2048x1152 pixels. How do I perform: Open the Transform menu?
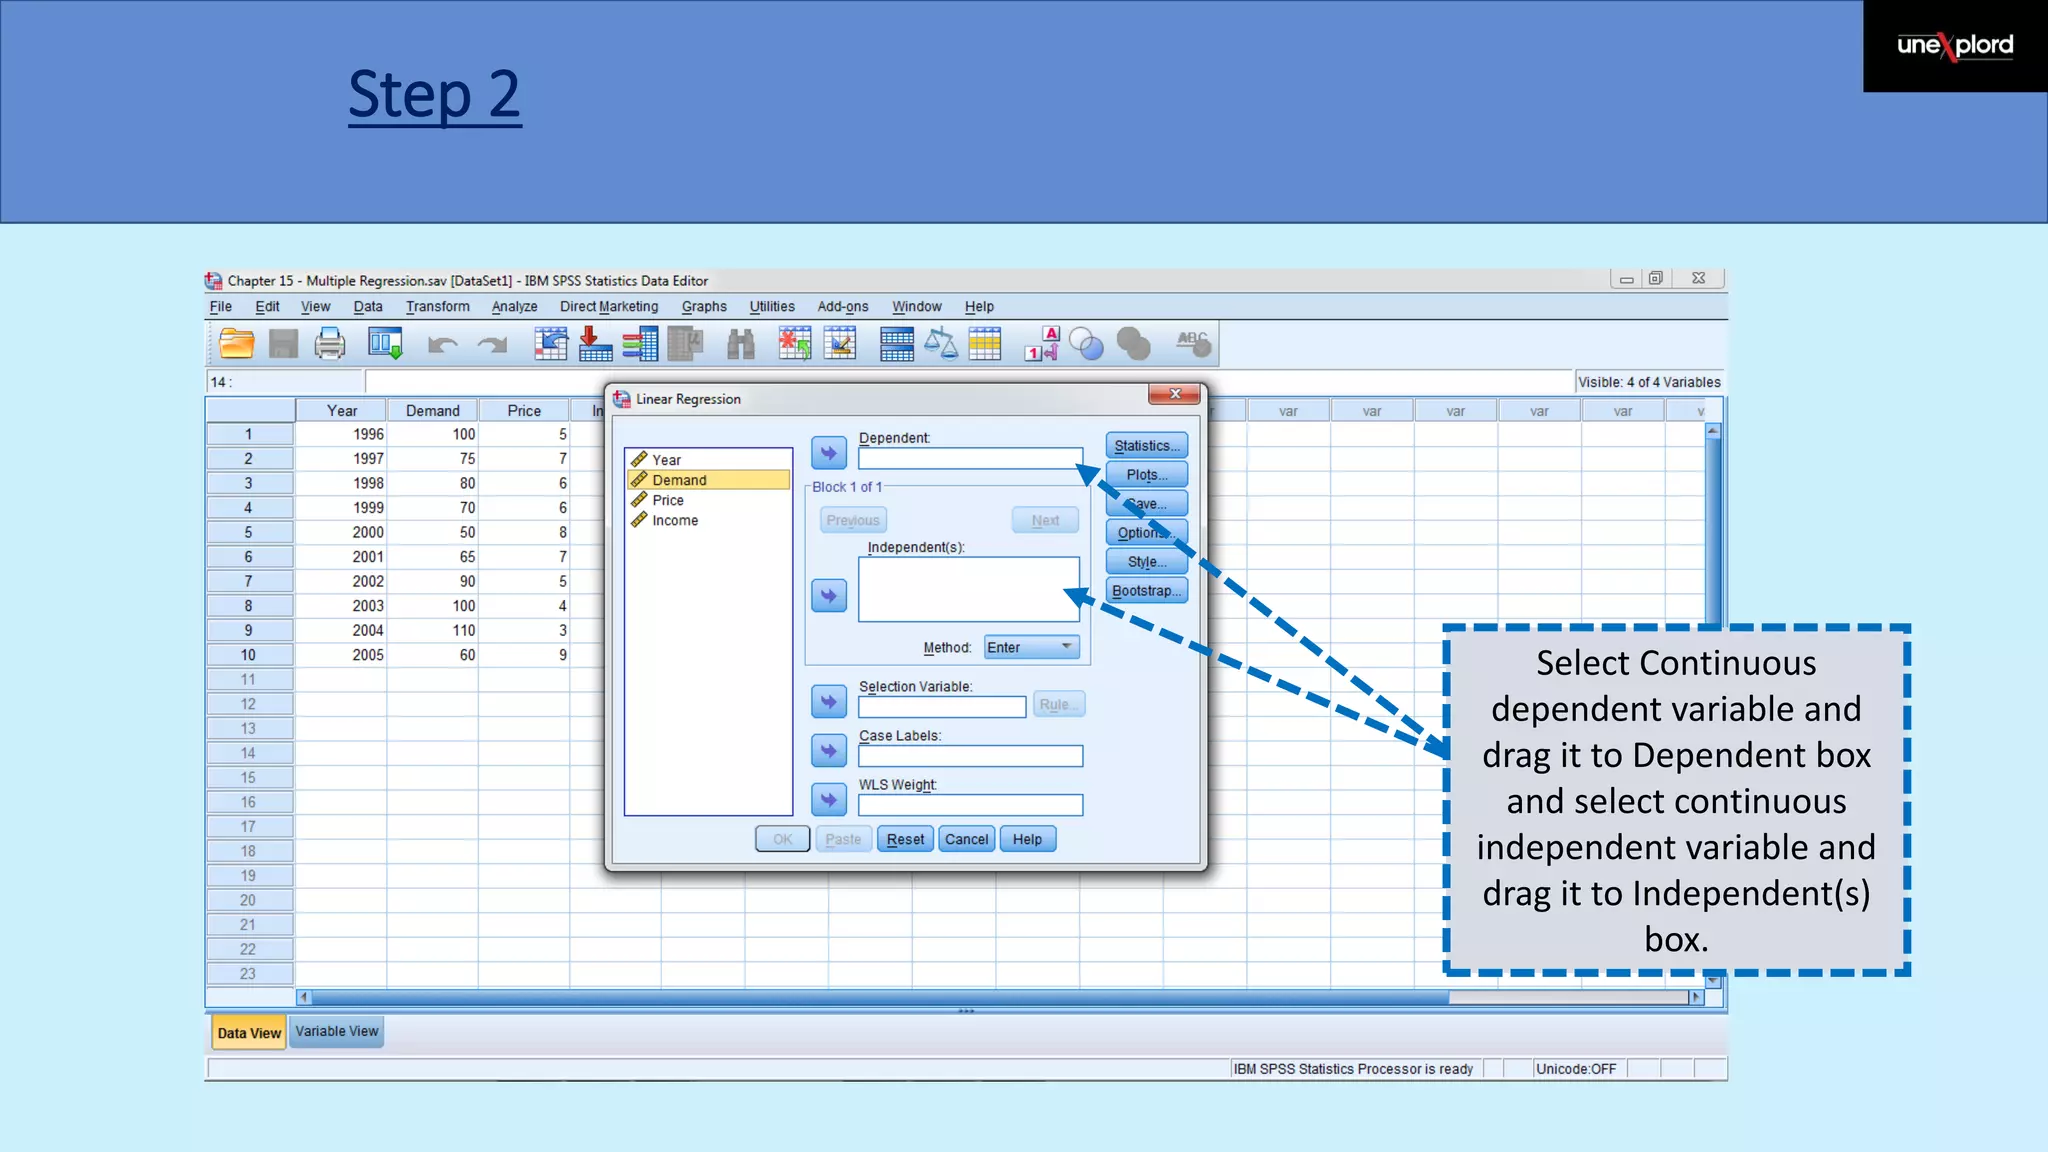click(437, 307)
